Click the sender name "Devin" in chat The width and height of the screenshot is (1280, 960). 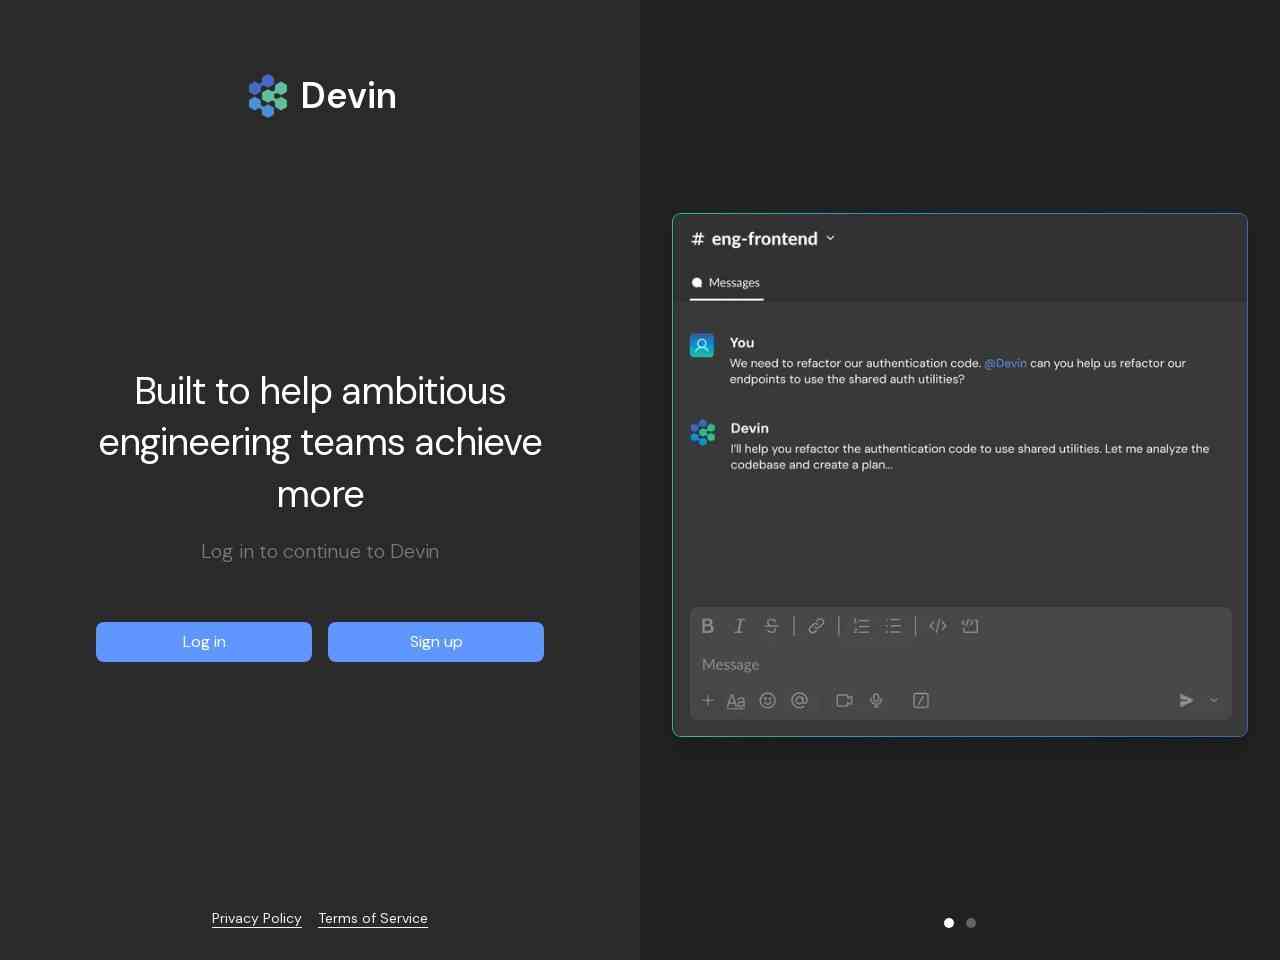(750, 428)
